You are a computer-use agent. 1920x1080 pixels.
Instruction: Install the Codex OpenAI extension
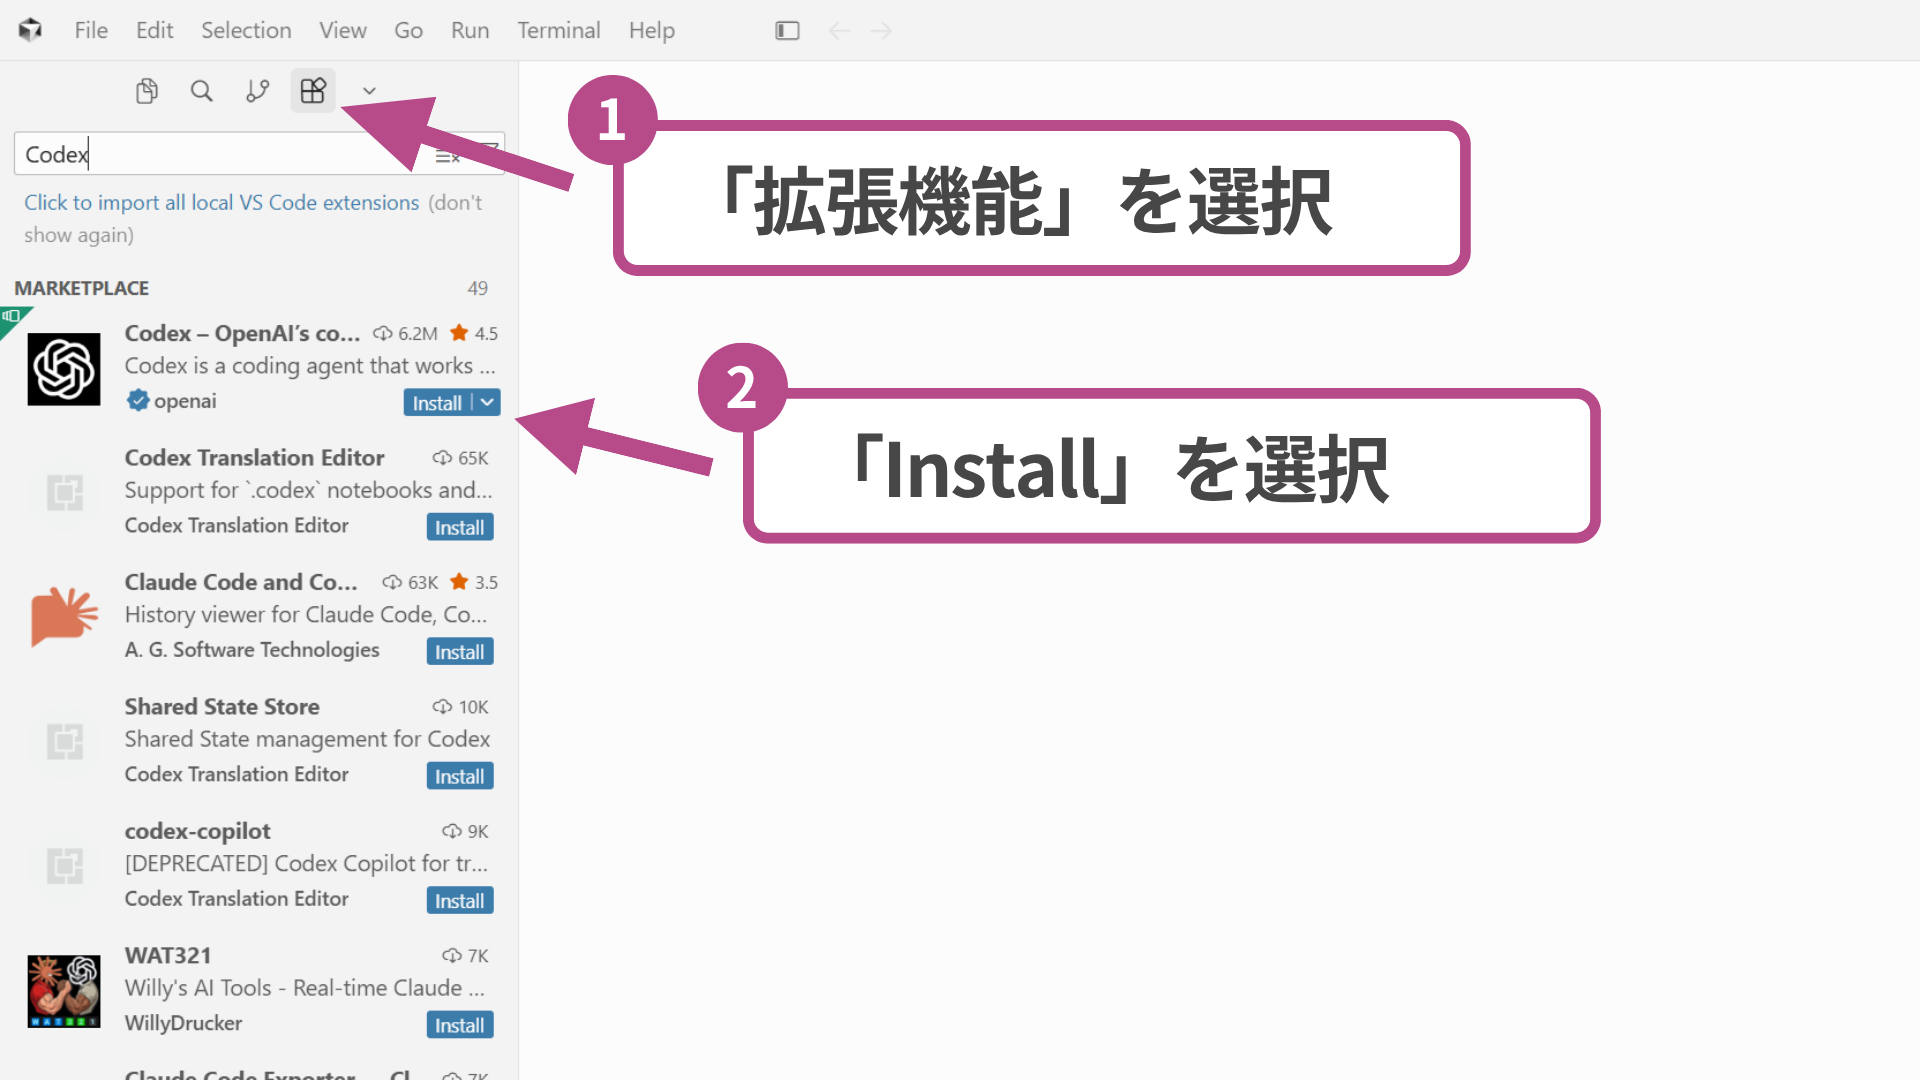click(438, 403)
